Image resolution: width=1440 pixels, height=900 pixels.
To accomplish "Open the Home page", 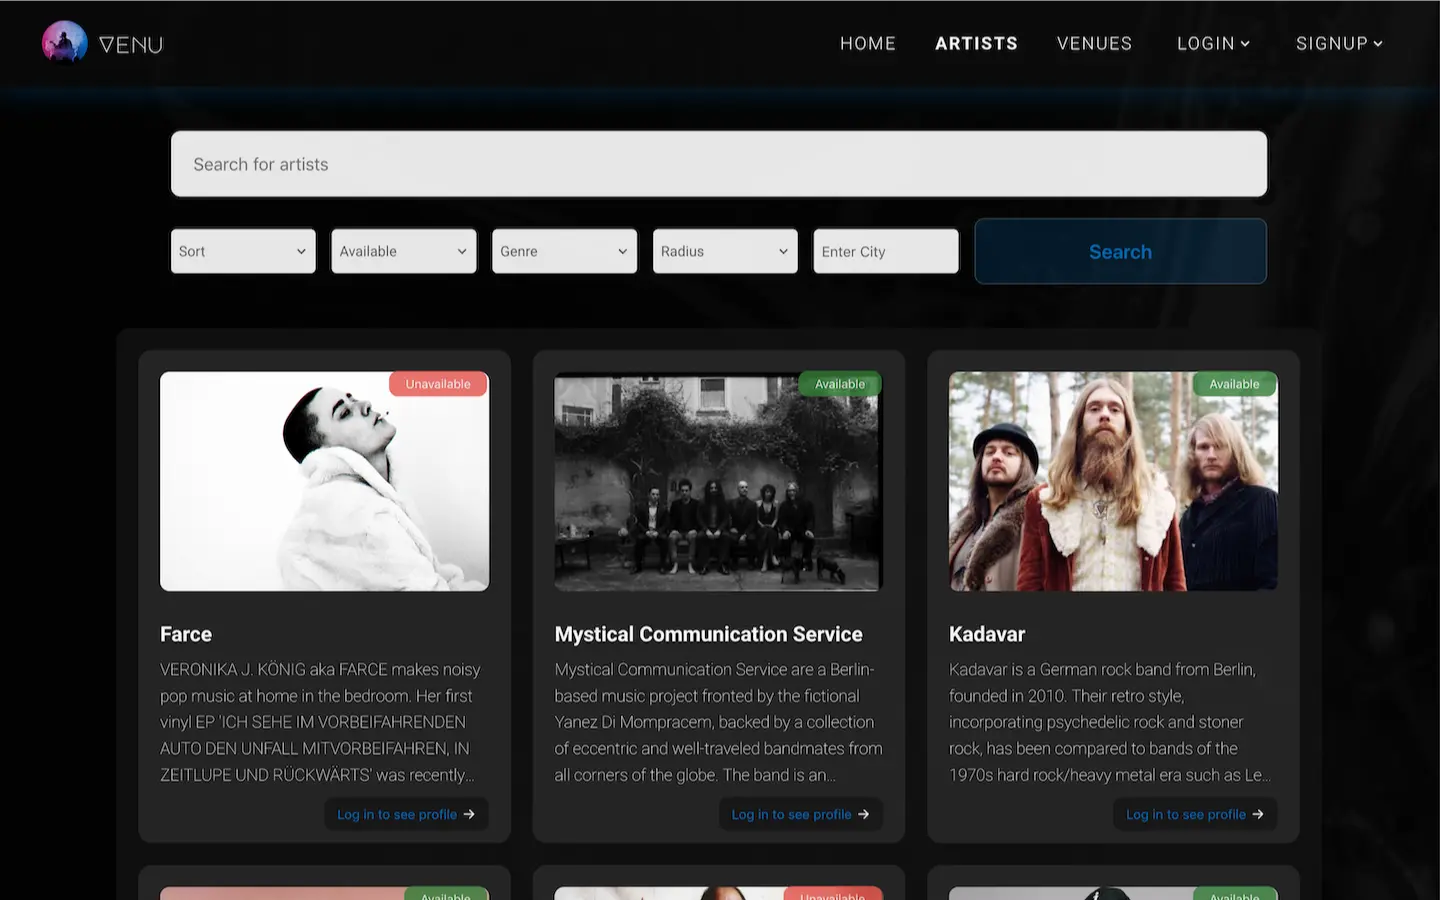I will 867,44.
